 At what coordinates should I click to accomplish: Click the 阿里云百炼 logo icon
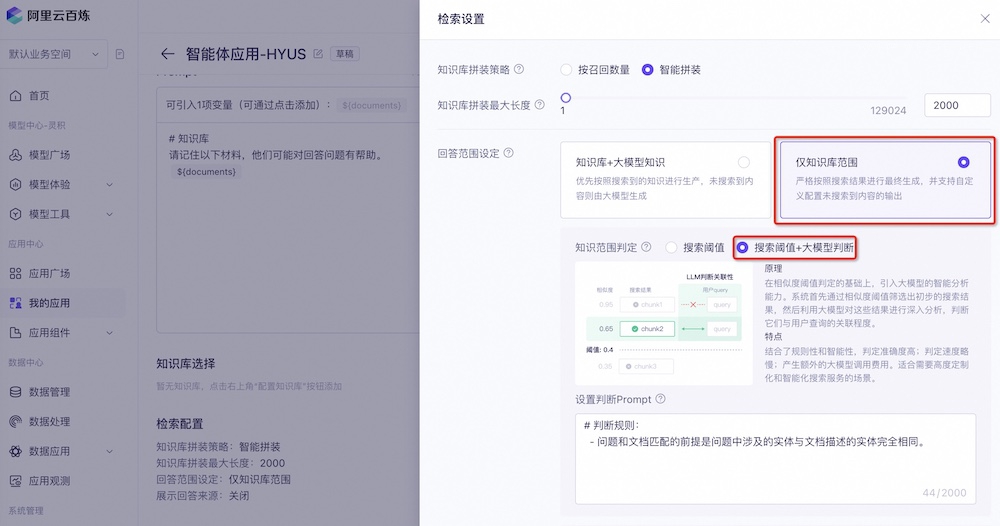coord(16,15)
